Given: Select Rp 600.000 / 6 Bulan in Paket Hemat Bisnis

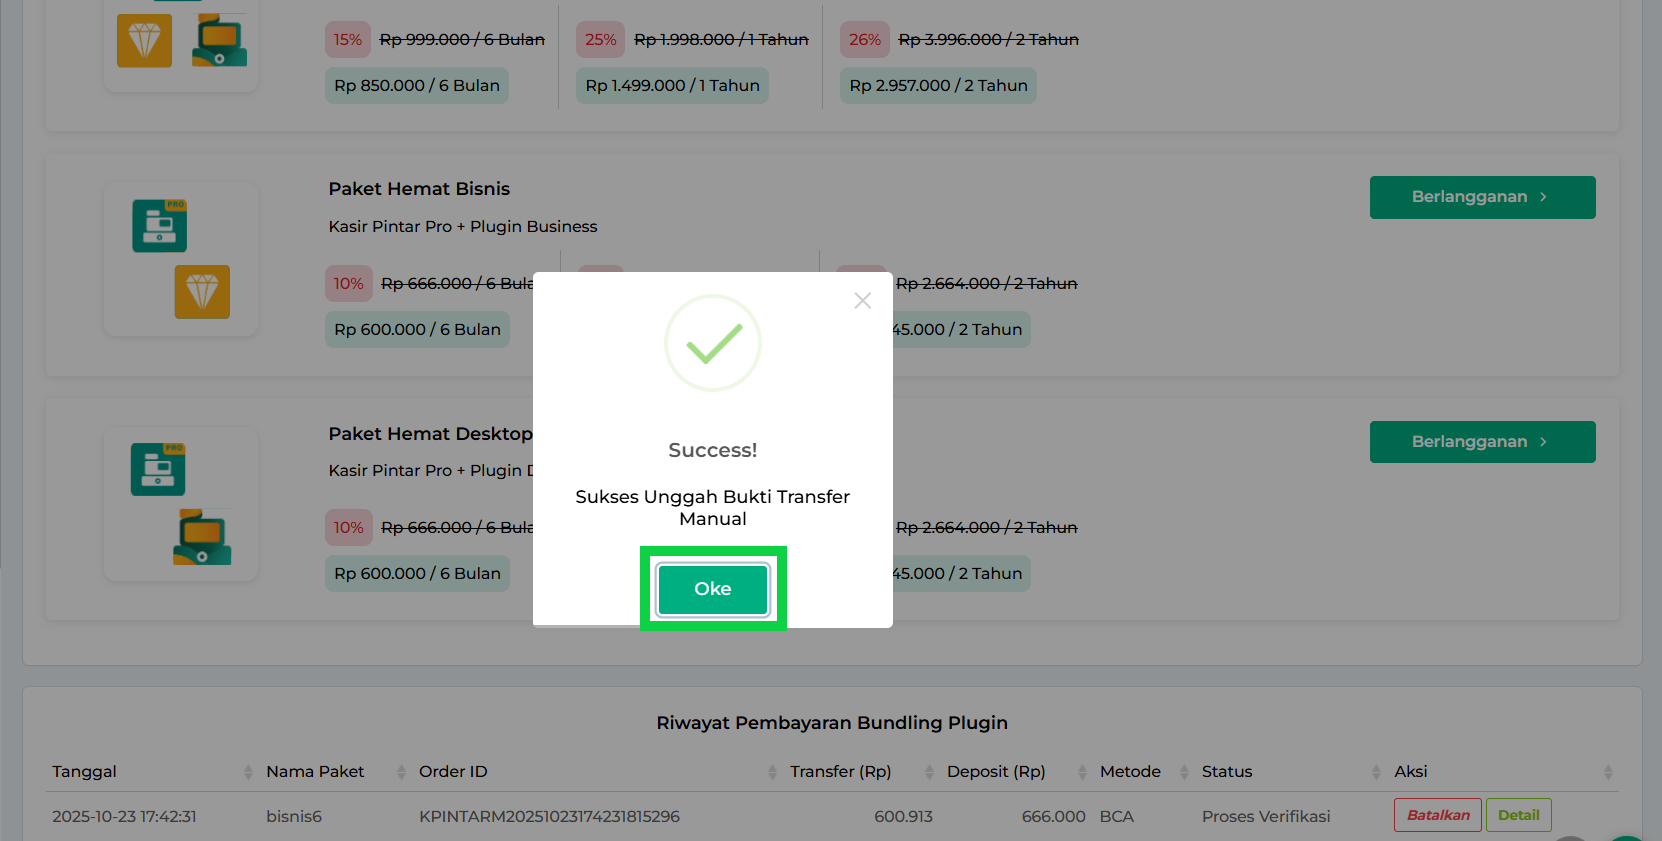Looking at the screenshot, I should point(417,330).
